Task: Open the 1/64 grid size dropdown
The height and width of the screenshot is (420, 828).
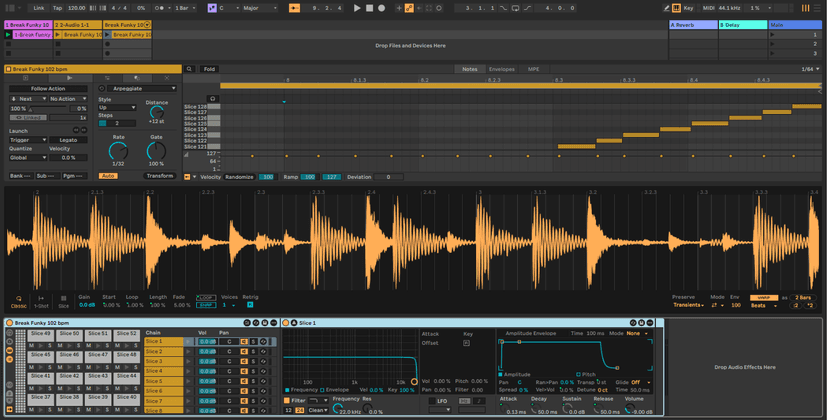Action: pyautogui.click(x=810, y=69)
